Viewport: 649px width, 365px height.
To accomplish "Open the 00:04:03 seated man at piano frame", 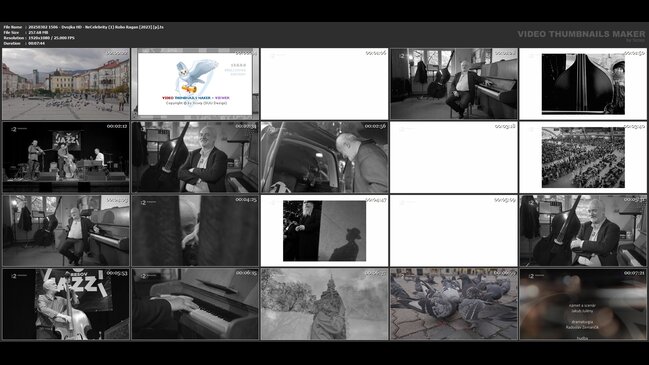I will [x=66, y=231].
